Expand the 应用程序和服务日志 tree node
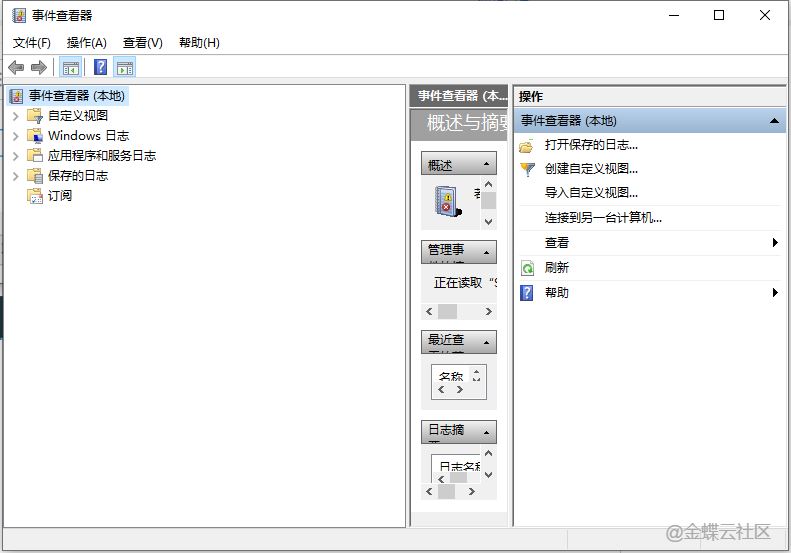Image resolution: width=791 pixels, height=553 pixels. click(x=15, y=156)
